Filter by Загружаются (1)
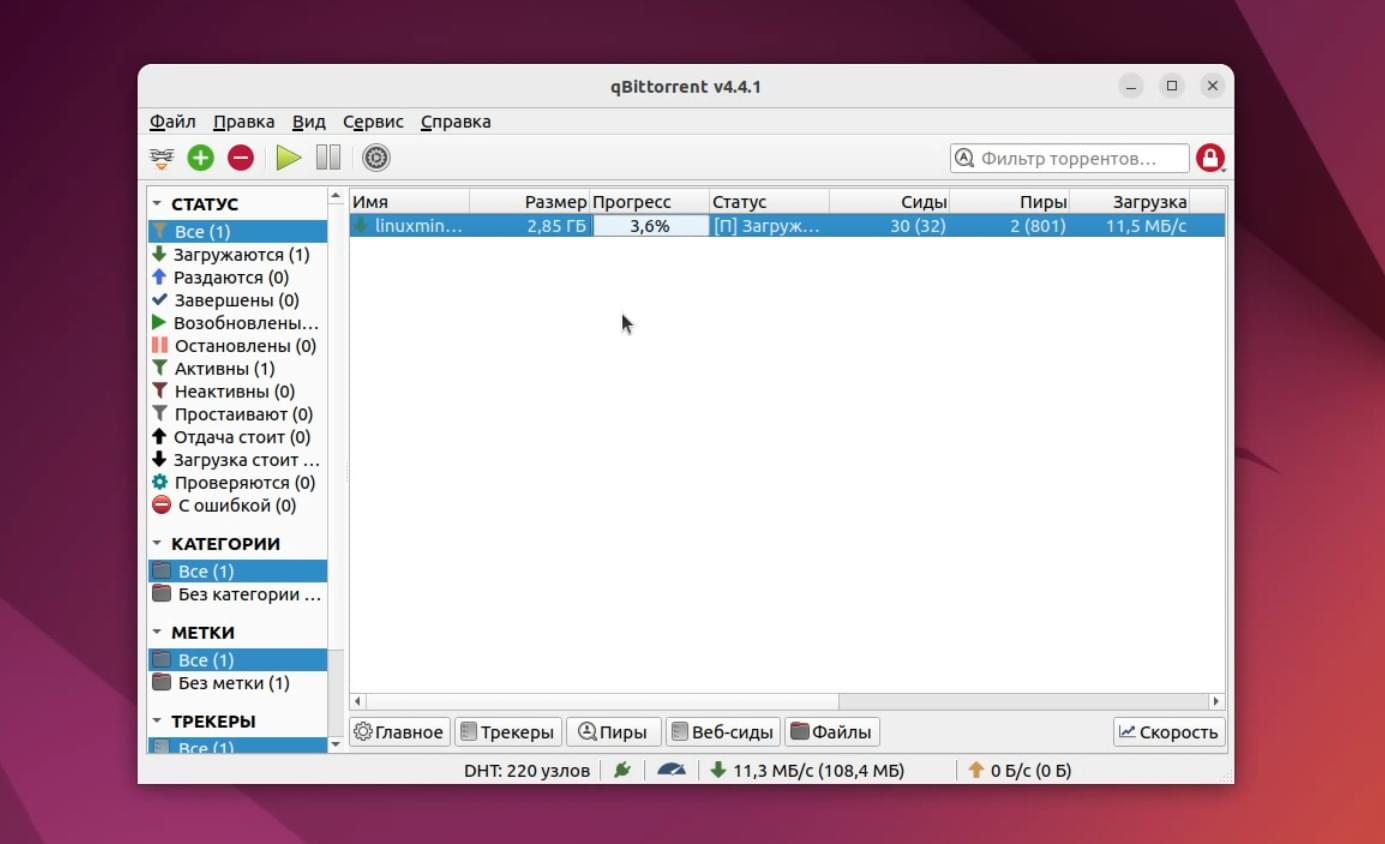The width and height of the screenshot is (1385, 844). [x=238, y=254]
